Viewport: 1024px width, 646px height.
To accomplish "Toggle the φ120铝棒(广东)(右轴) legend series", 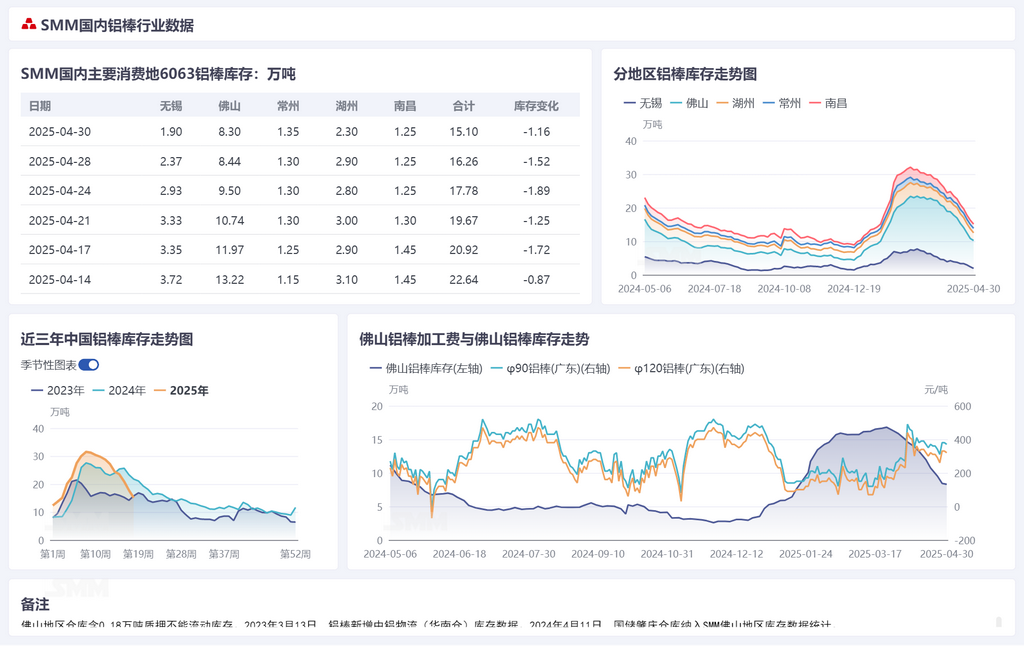I will click(x=682, y=368).
